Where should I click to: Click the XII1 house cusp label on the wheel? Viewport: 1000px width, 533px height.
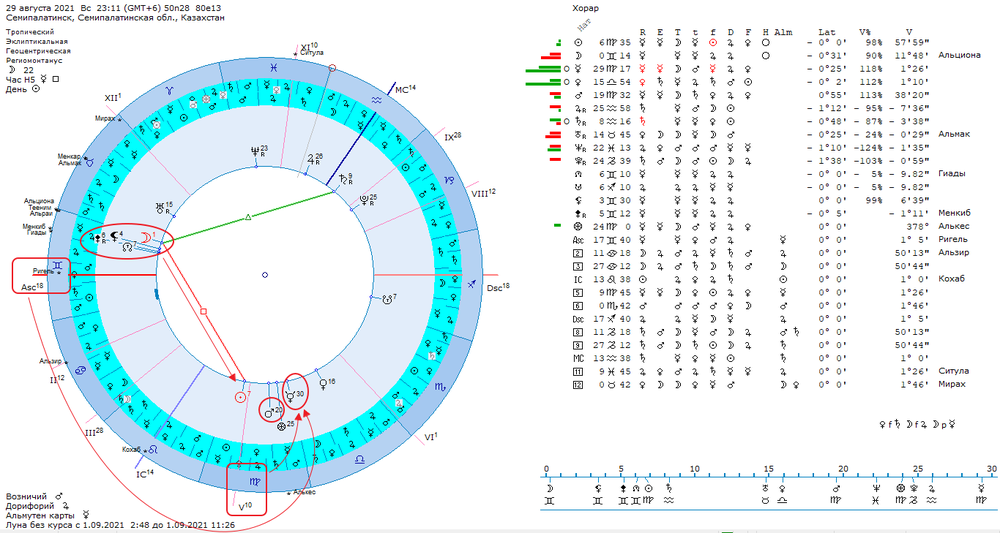pyautogui.click(x=113, y=98)
